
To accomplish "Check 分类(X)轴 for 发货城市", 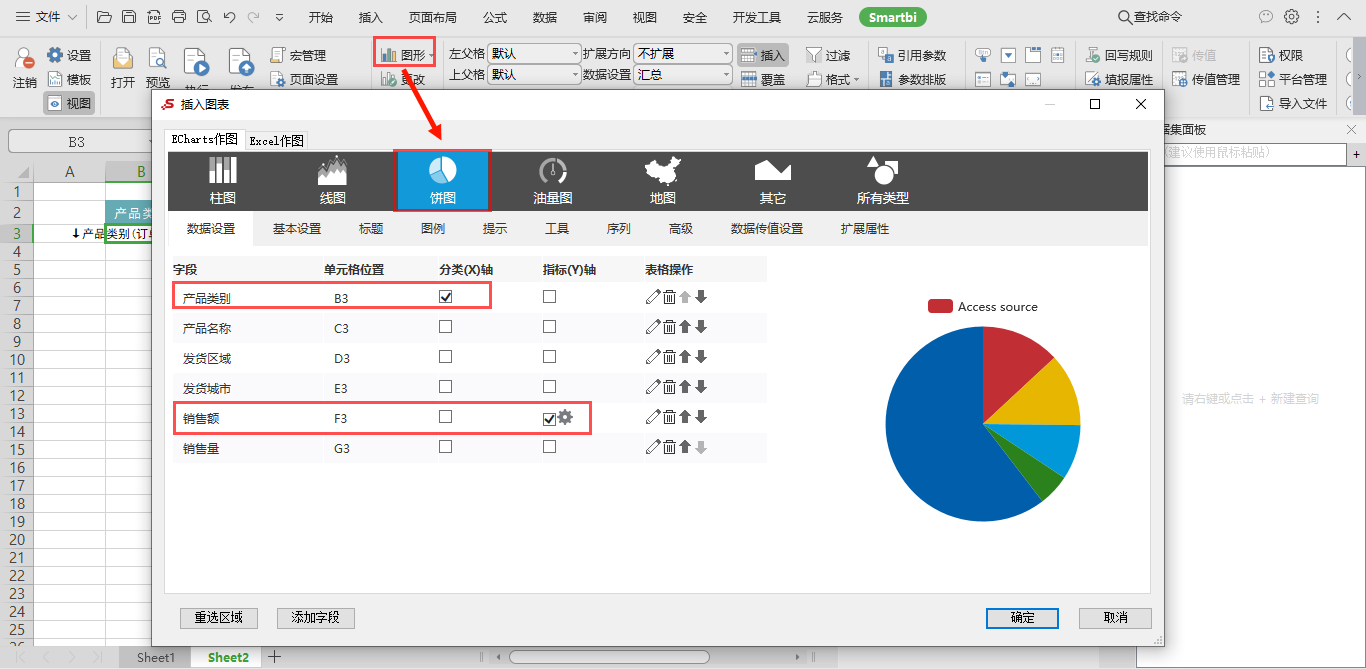I will [446, 386].
